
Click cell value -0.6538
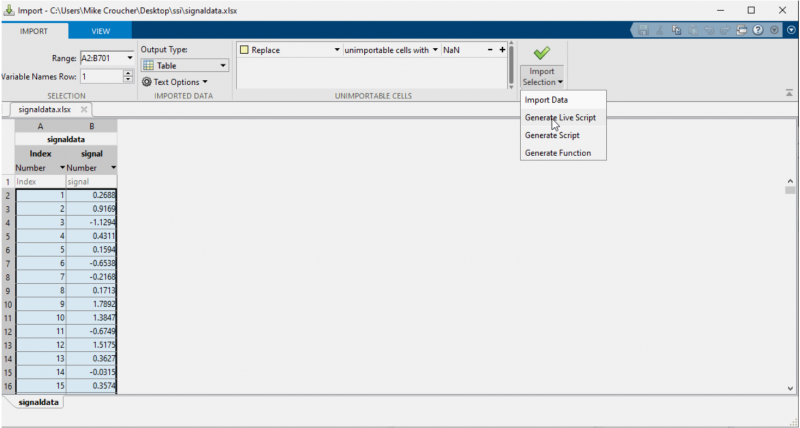pyautogui.click(x=92, y=263)
